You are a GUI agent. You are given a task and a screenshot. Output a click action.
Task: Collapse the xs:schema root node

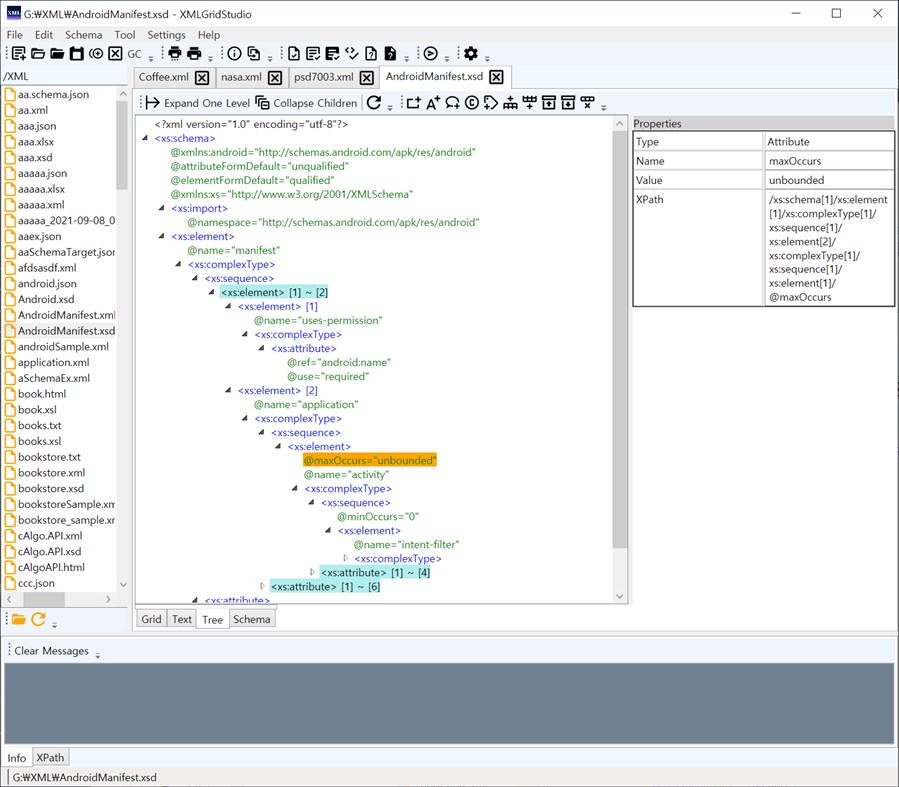point(147,139)
